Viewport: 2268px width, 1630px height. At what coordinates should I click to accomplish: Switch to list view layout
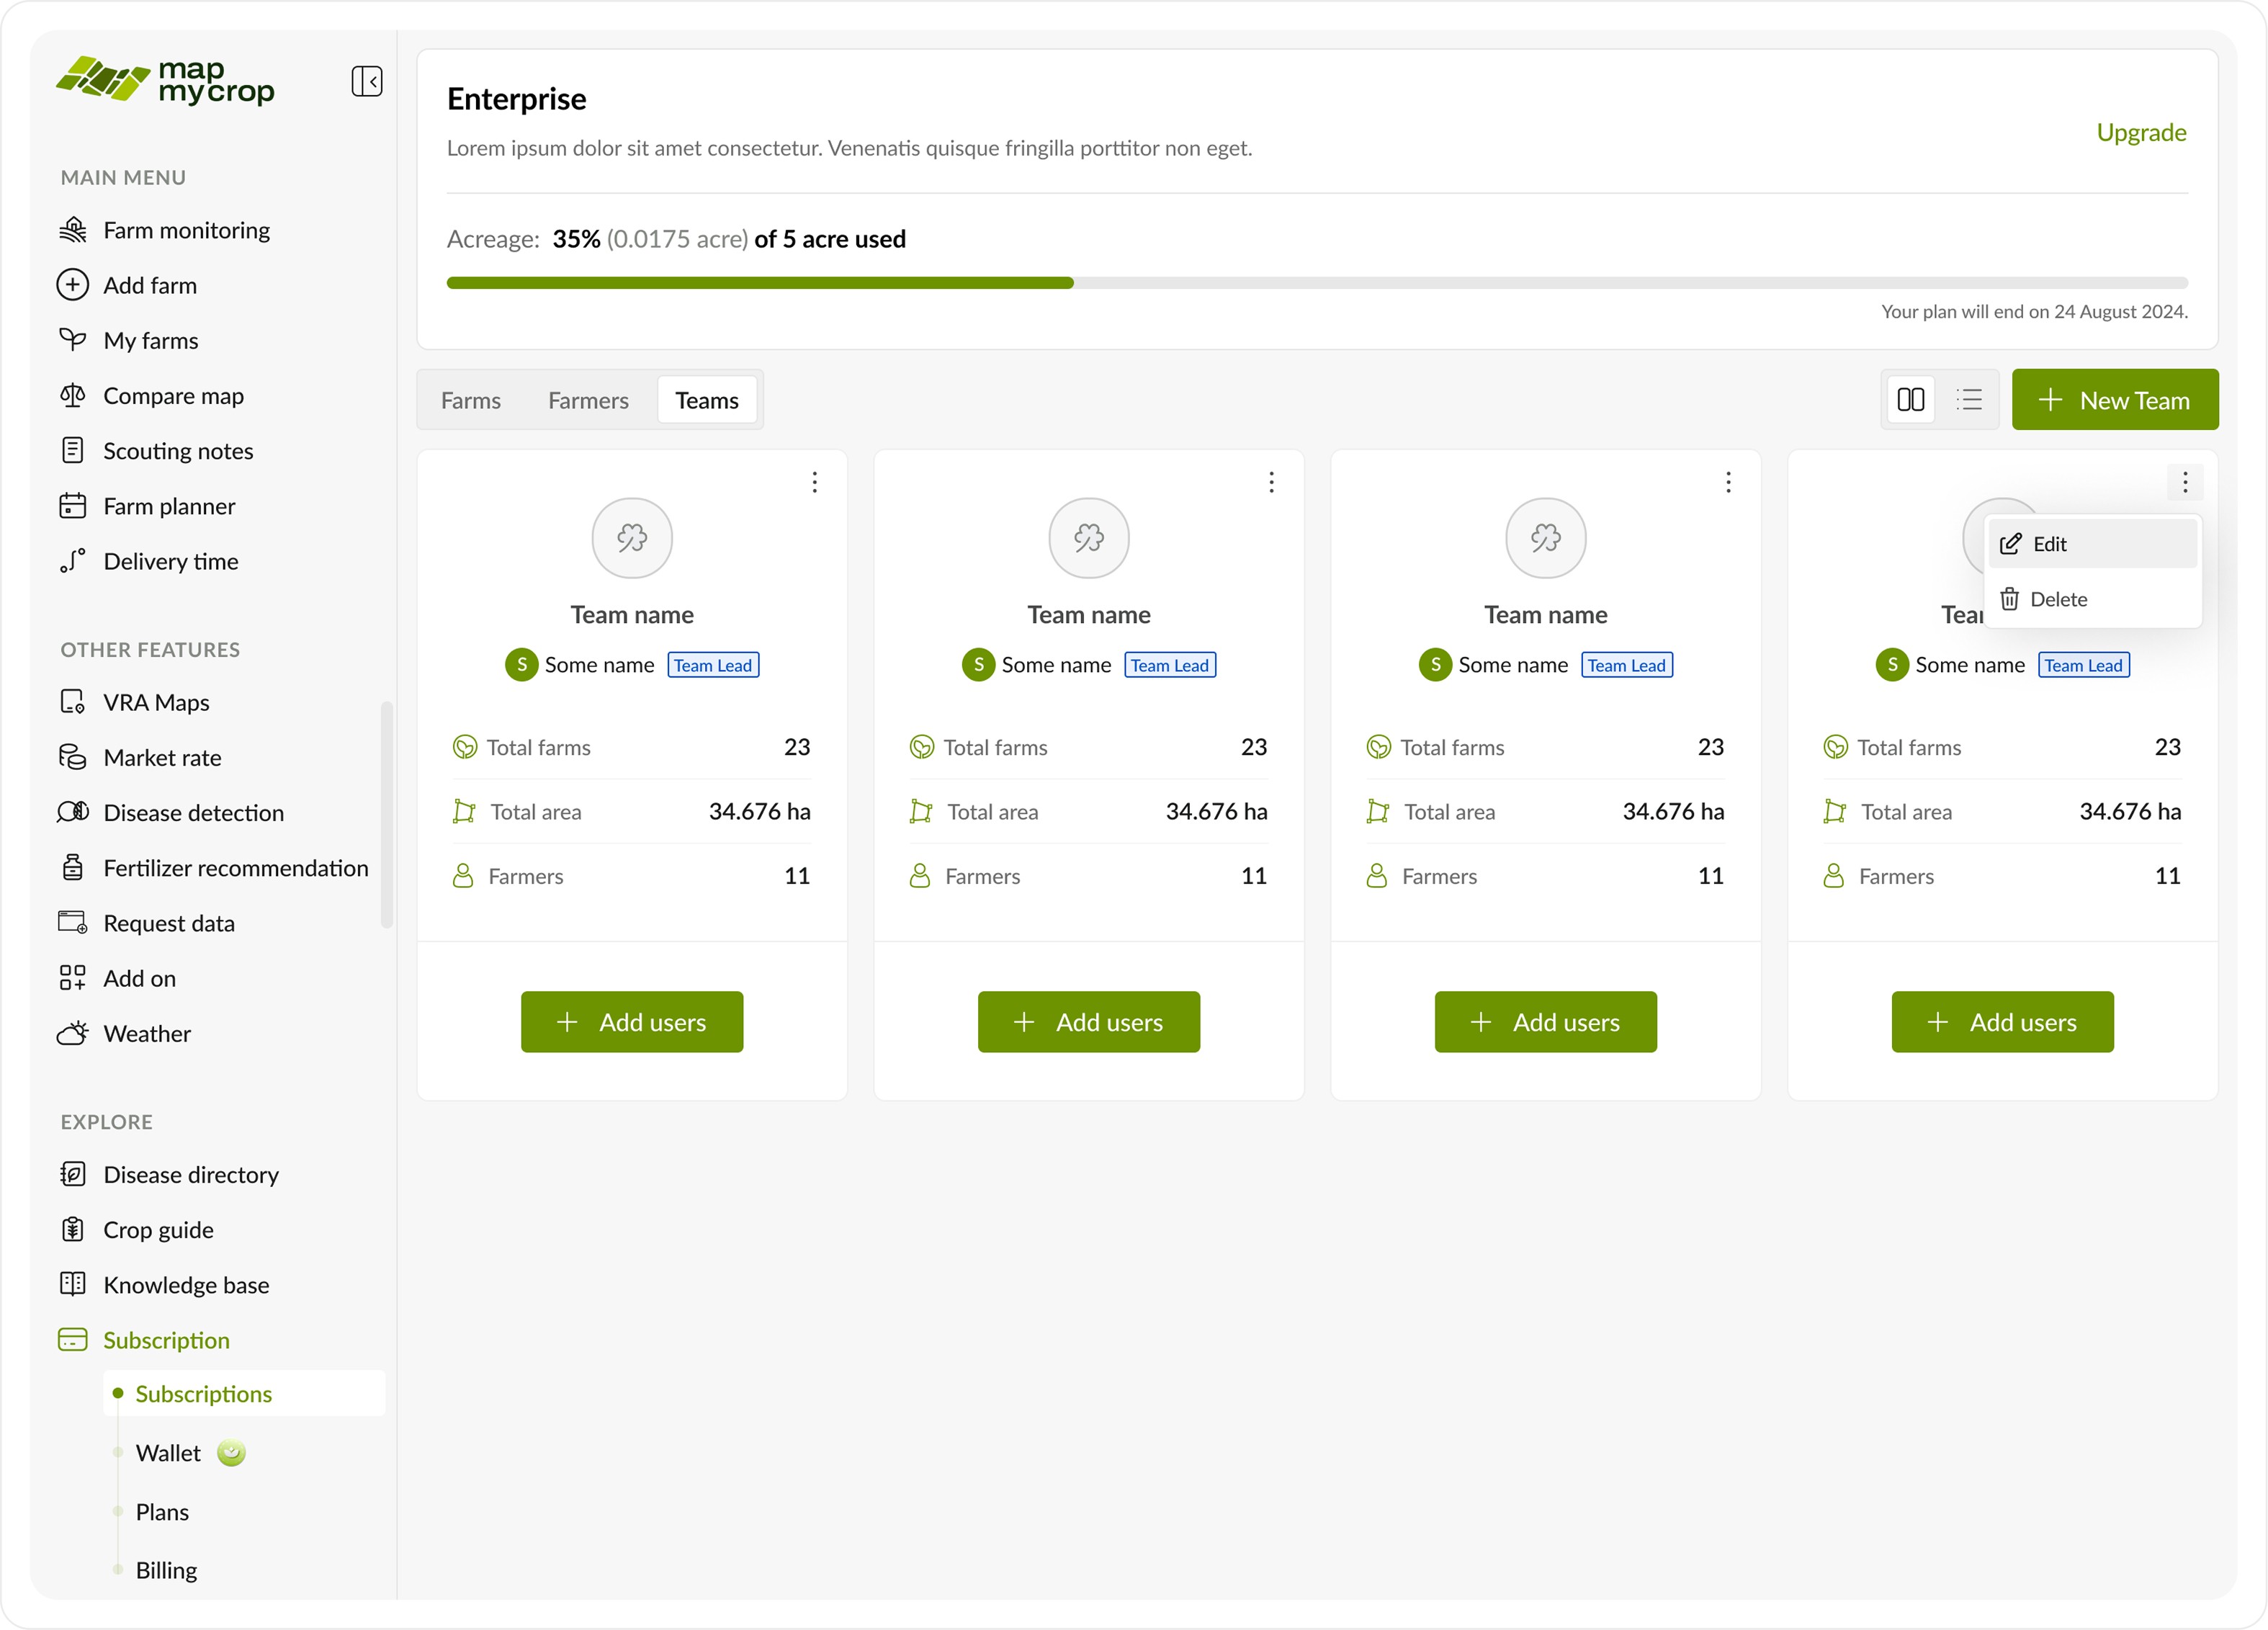tap(1968, 400)
